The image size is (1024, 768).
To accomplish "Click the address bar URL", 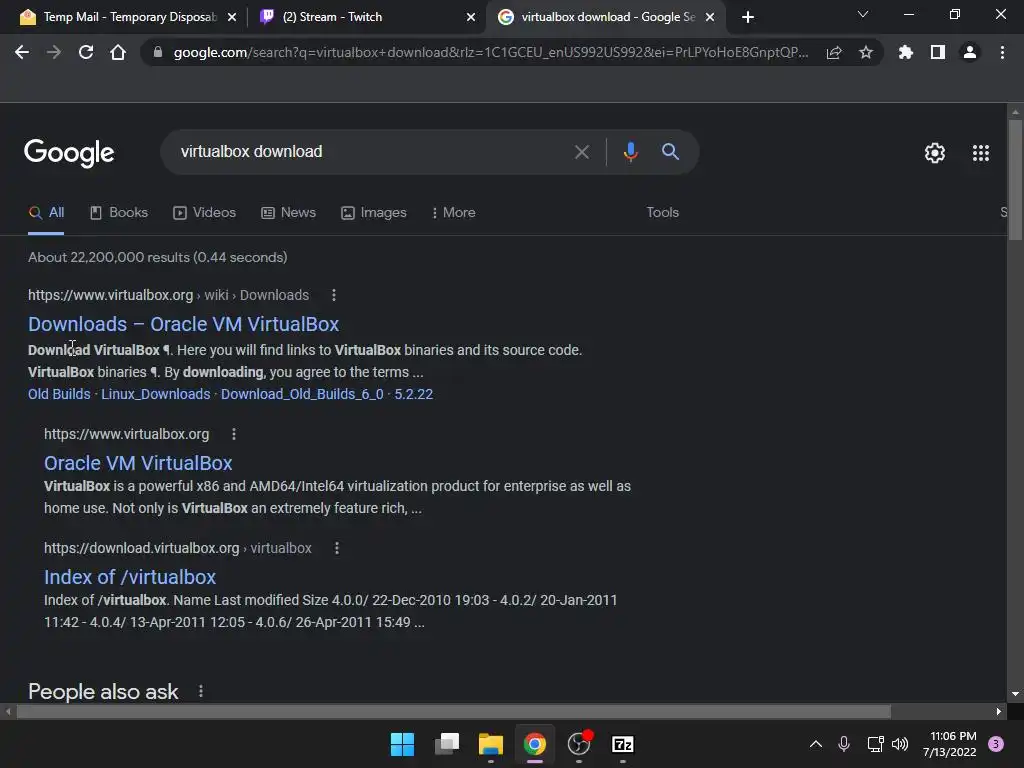I will pyautogui.click(x=490, y=52).
